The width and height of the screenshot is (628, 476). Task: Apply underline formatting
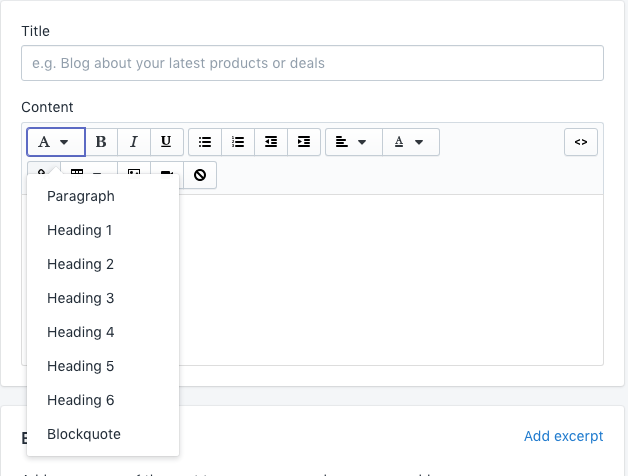(x=166, y=142)
